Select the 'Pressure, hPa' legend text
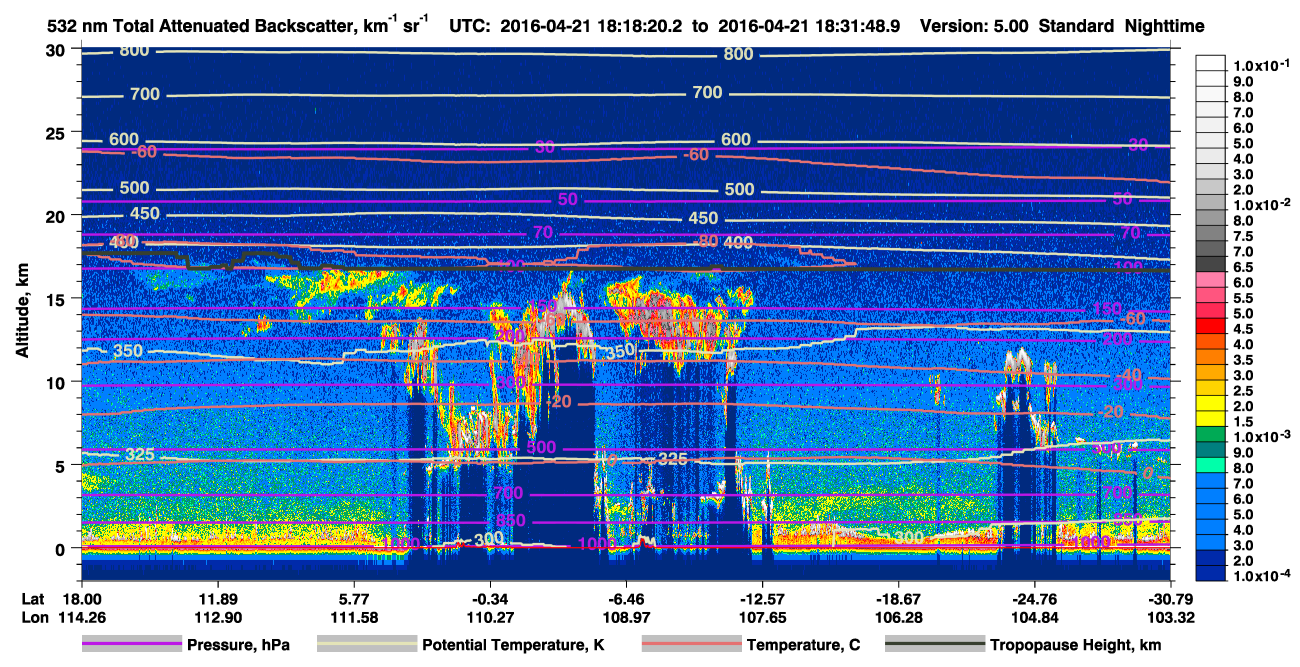Viewport: 1300px width, 667px height. [x=240, y=646]
